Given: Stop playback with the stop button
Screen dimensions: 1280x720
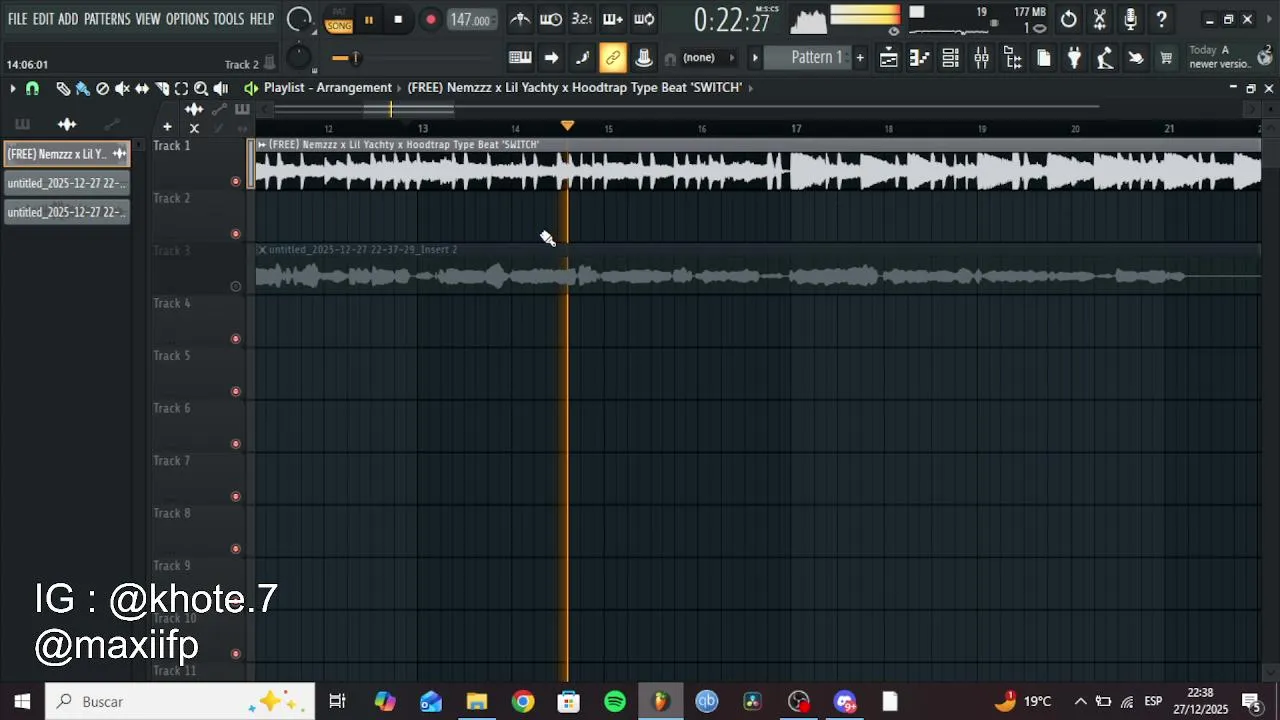Looking at the screenshot, I should (398, 19).
